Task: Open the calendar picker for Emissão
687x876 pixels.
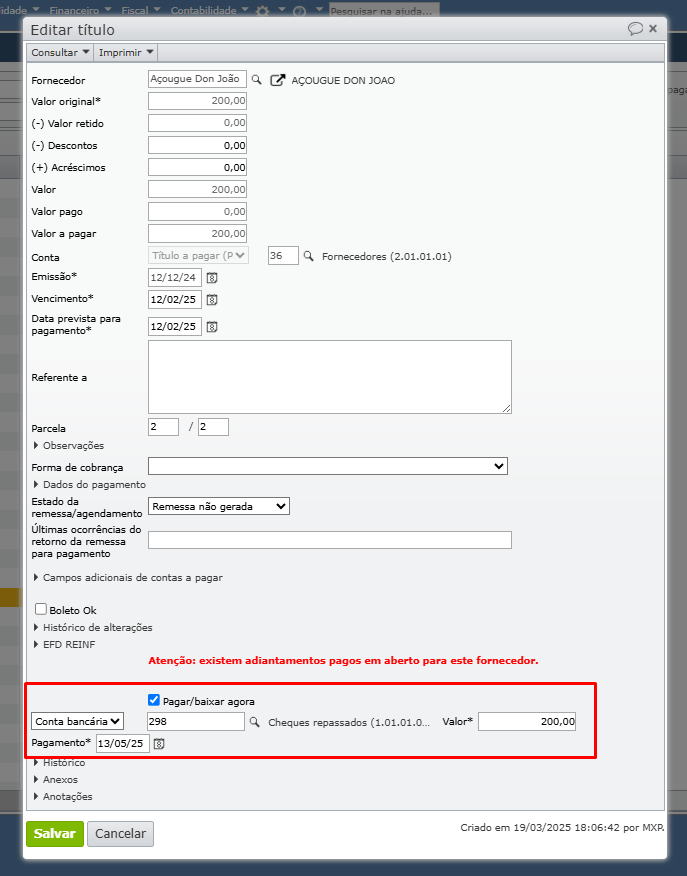Action: 212,278
